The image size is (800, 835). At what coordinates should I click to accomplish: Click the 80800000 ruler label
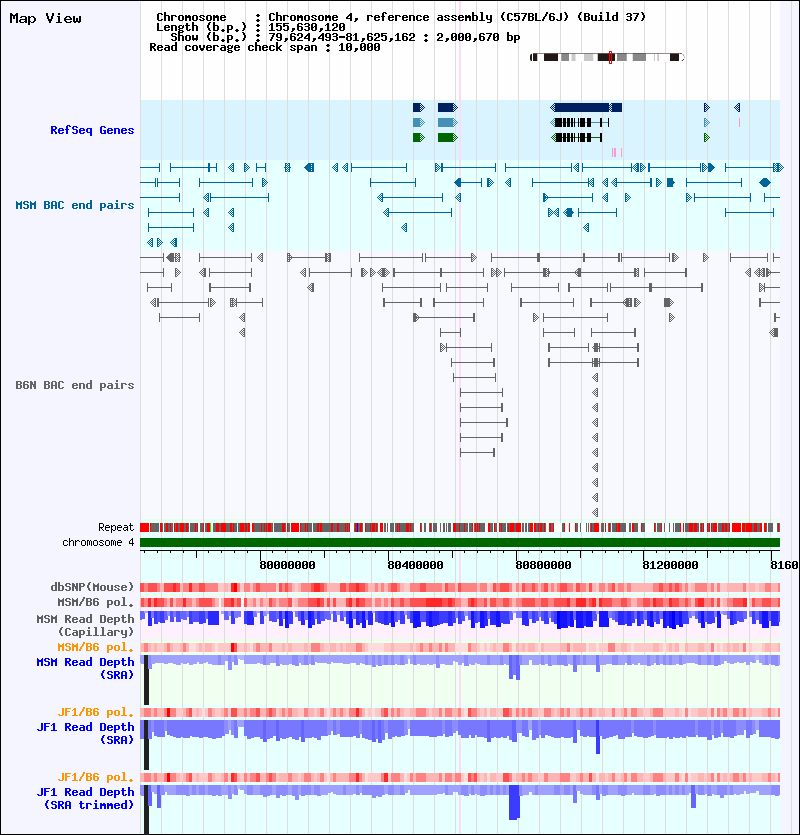pos(543,565)
